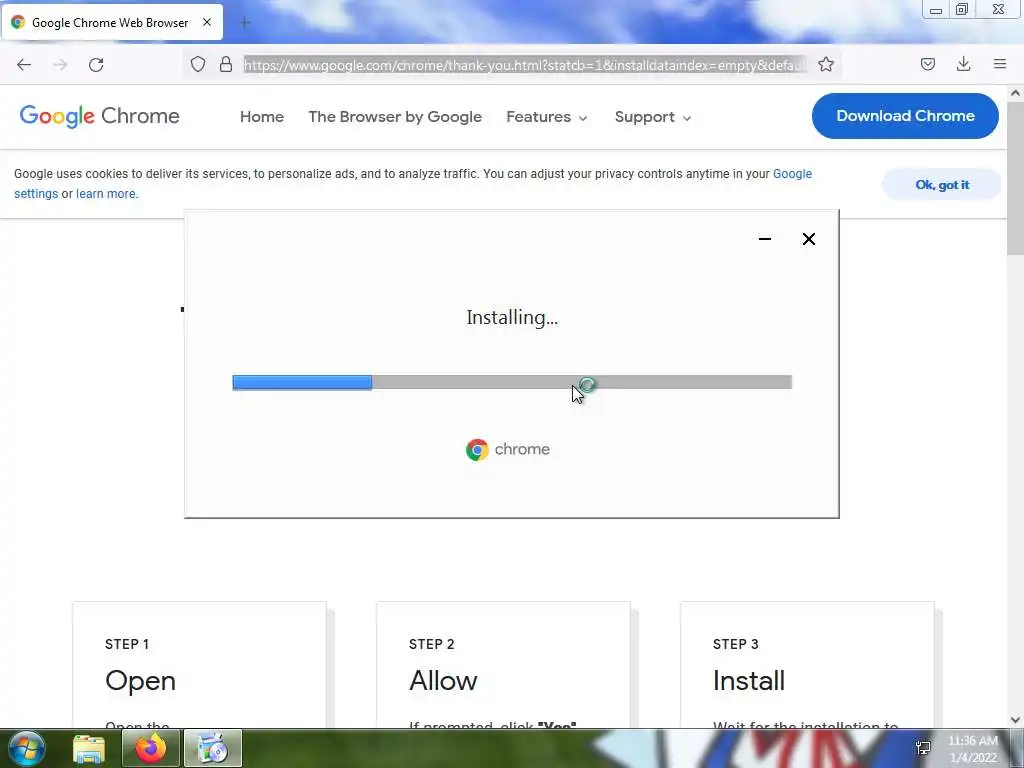Click the scrollbar down arrow
This screenshot has height=768, width=1024.
pyautogui.click(x=1015, y=720)
